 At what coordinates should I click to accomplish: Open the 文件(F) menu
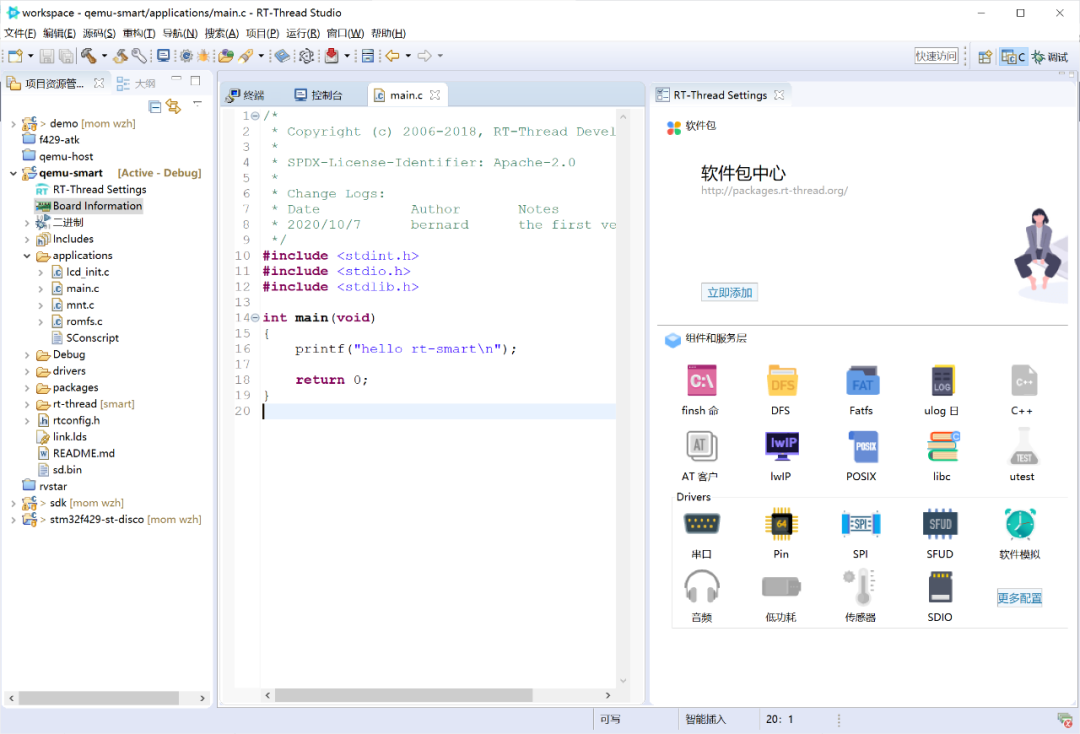[20, 33]
